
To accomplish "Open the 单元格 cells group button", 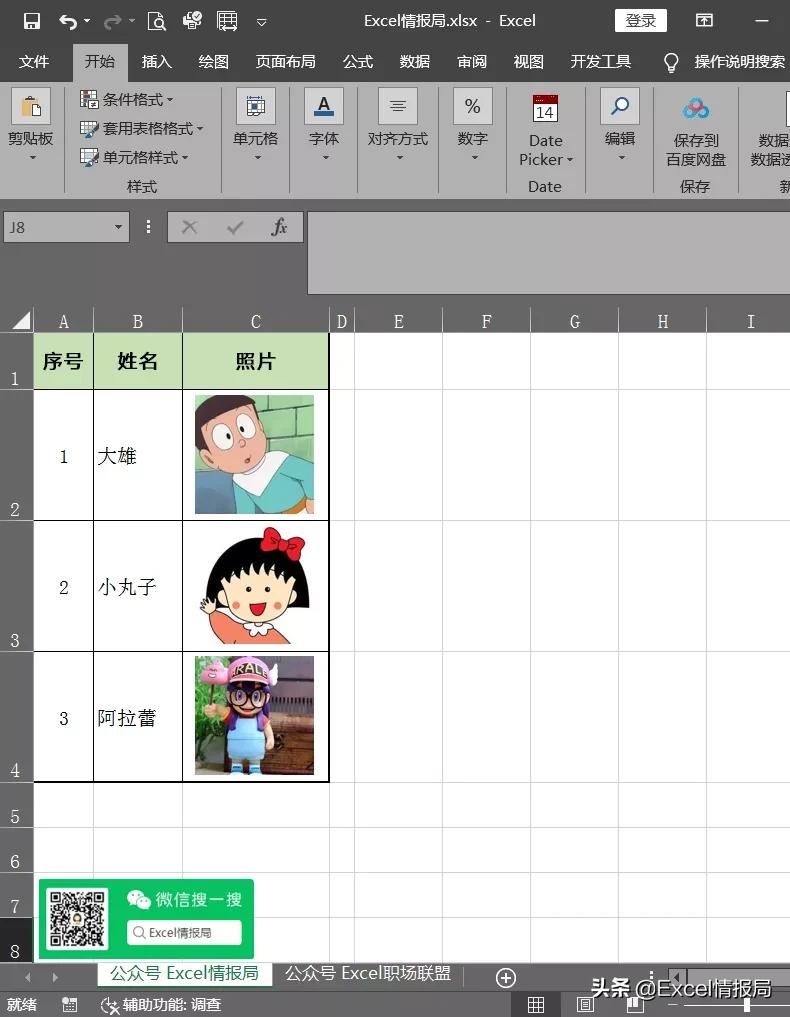I will click(256, 125).
